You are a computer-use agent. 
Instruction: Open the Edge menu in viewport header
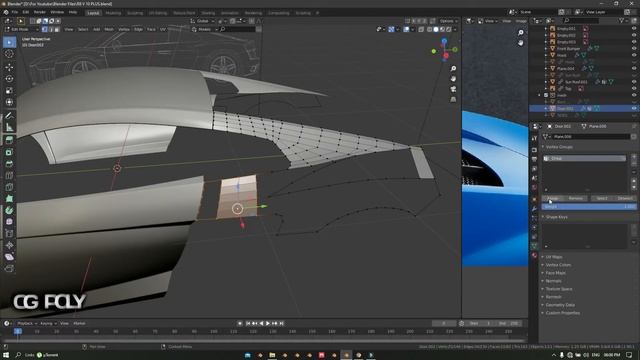pyautogui.click(x=138, y=29)
